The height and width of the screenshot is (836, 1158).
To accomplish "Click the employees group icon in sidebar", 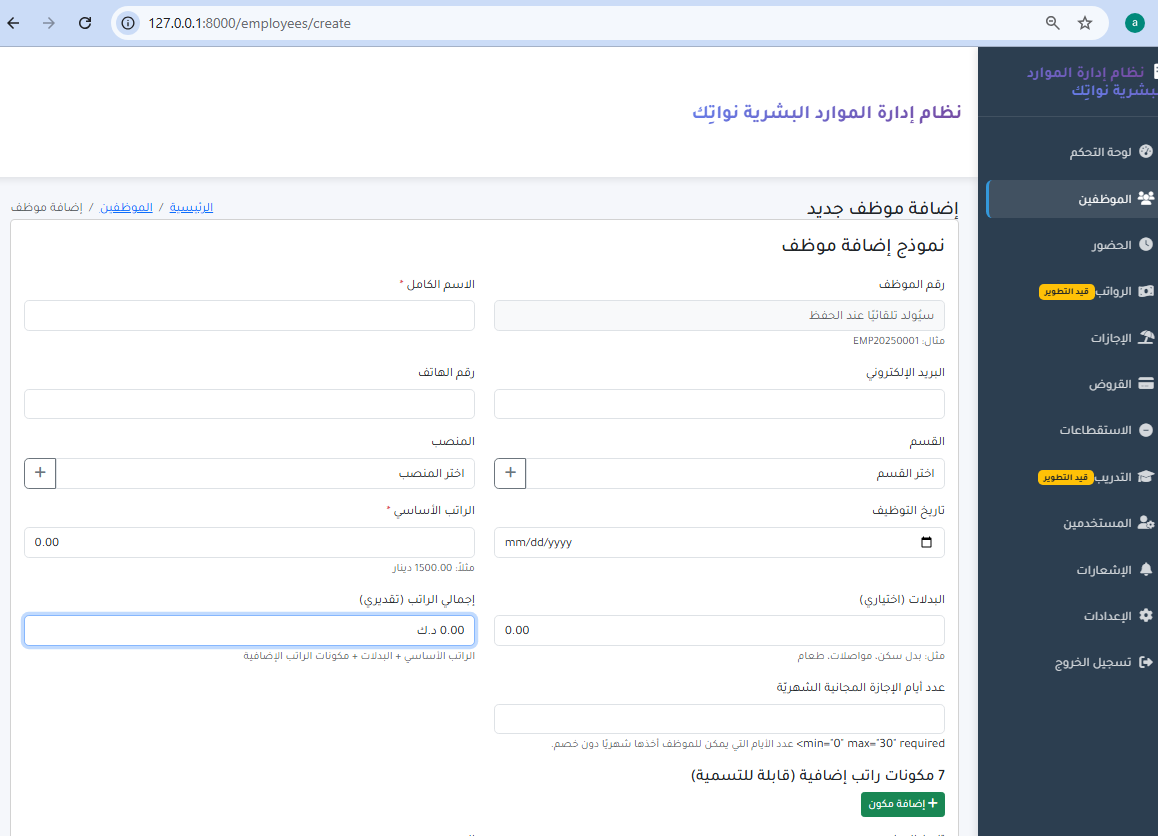I will point(1146,199).
